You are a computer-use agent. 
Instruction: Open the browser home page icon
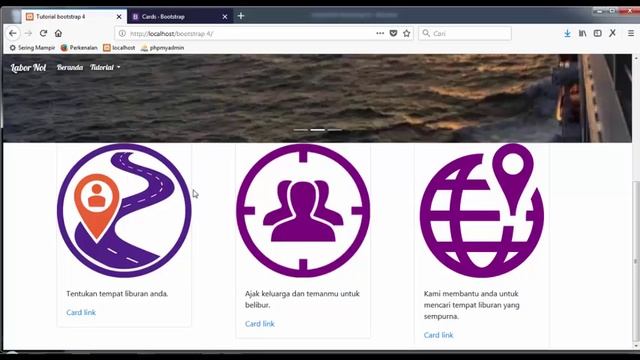58,33
